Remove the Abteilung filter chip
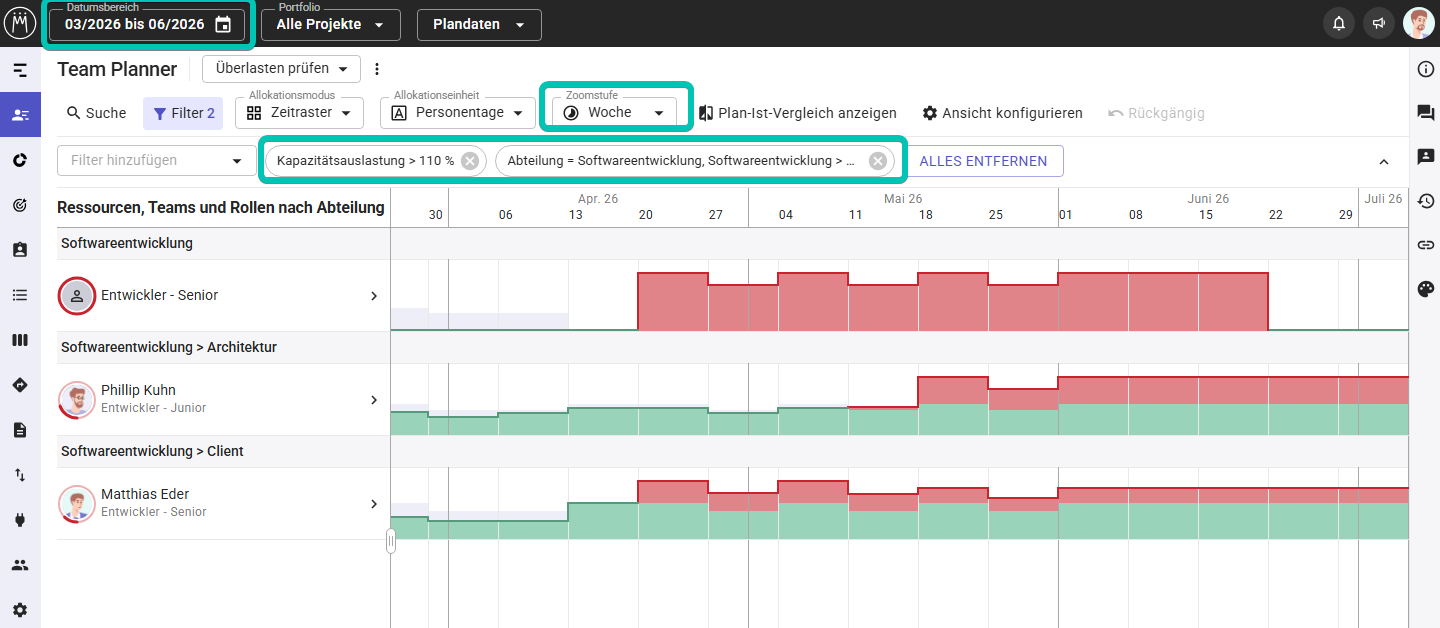 pos(877,161)
